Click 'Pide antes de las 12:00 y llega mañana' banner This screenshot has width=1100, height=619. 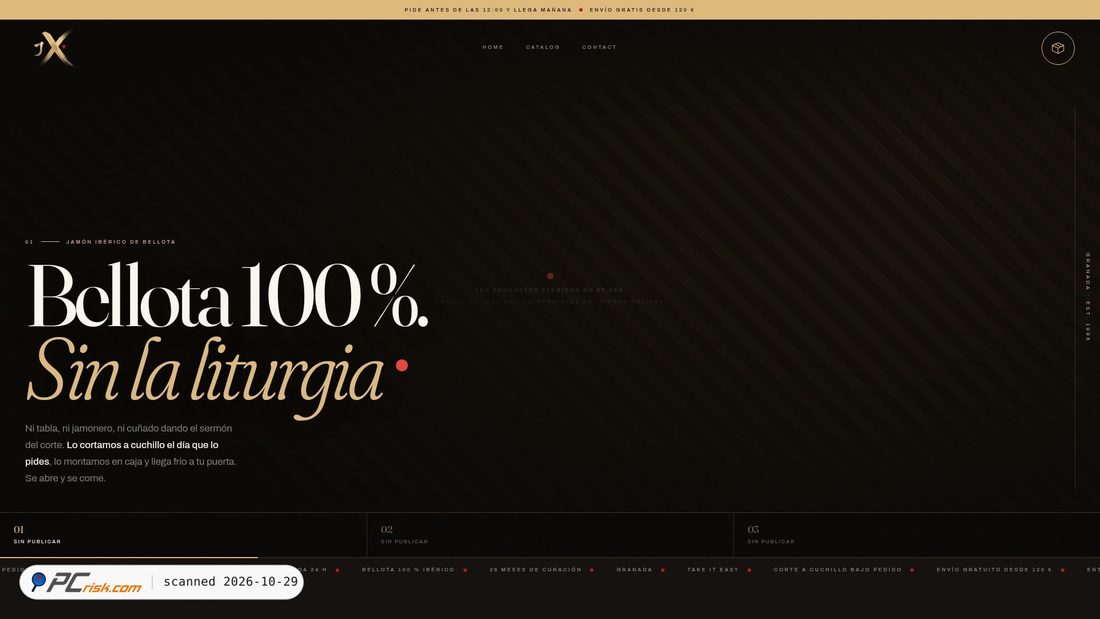point(488,10)
